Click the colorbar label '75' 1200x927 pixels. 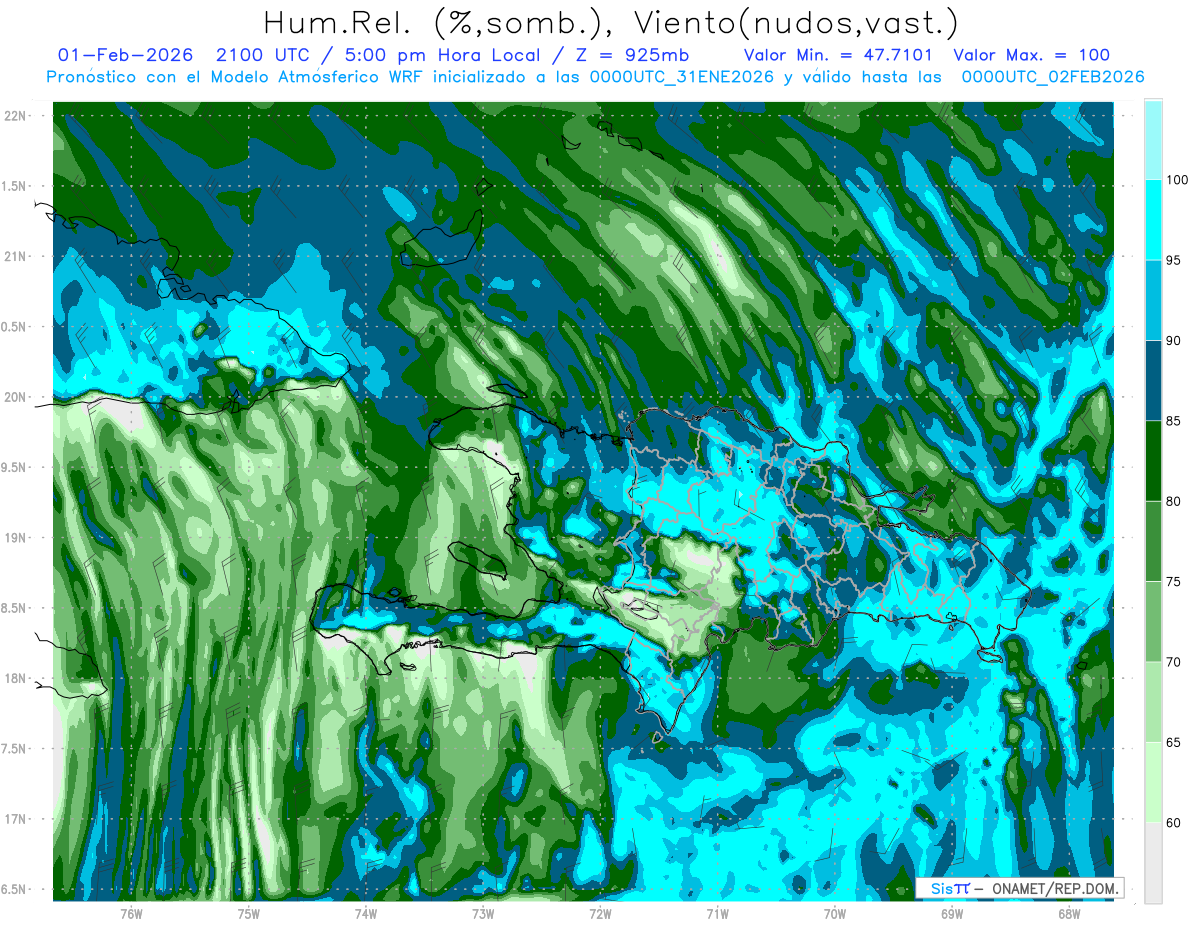[x=1176, y=582]
